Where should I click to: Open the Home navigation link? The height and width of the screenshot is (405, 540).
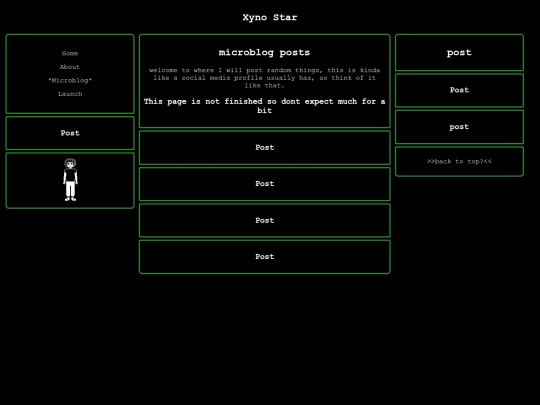pyautogui.click(x=70, y=53)
